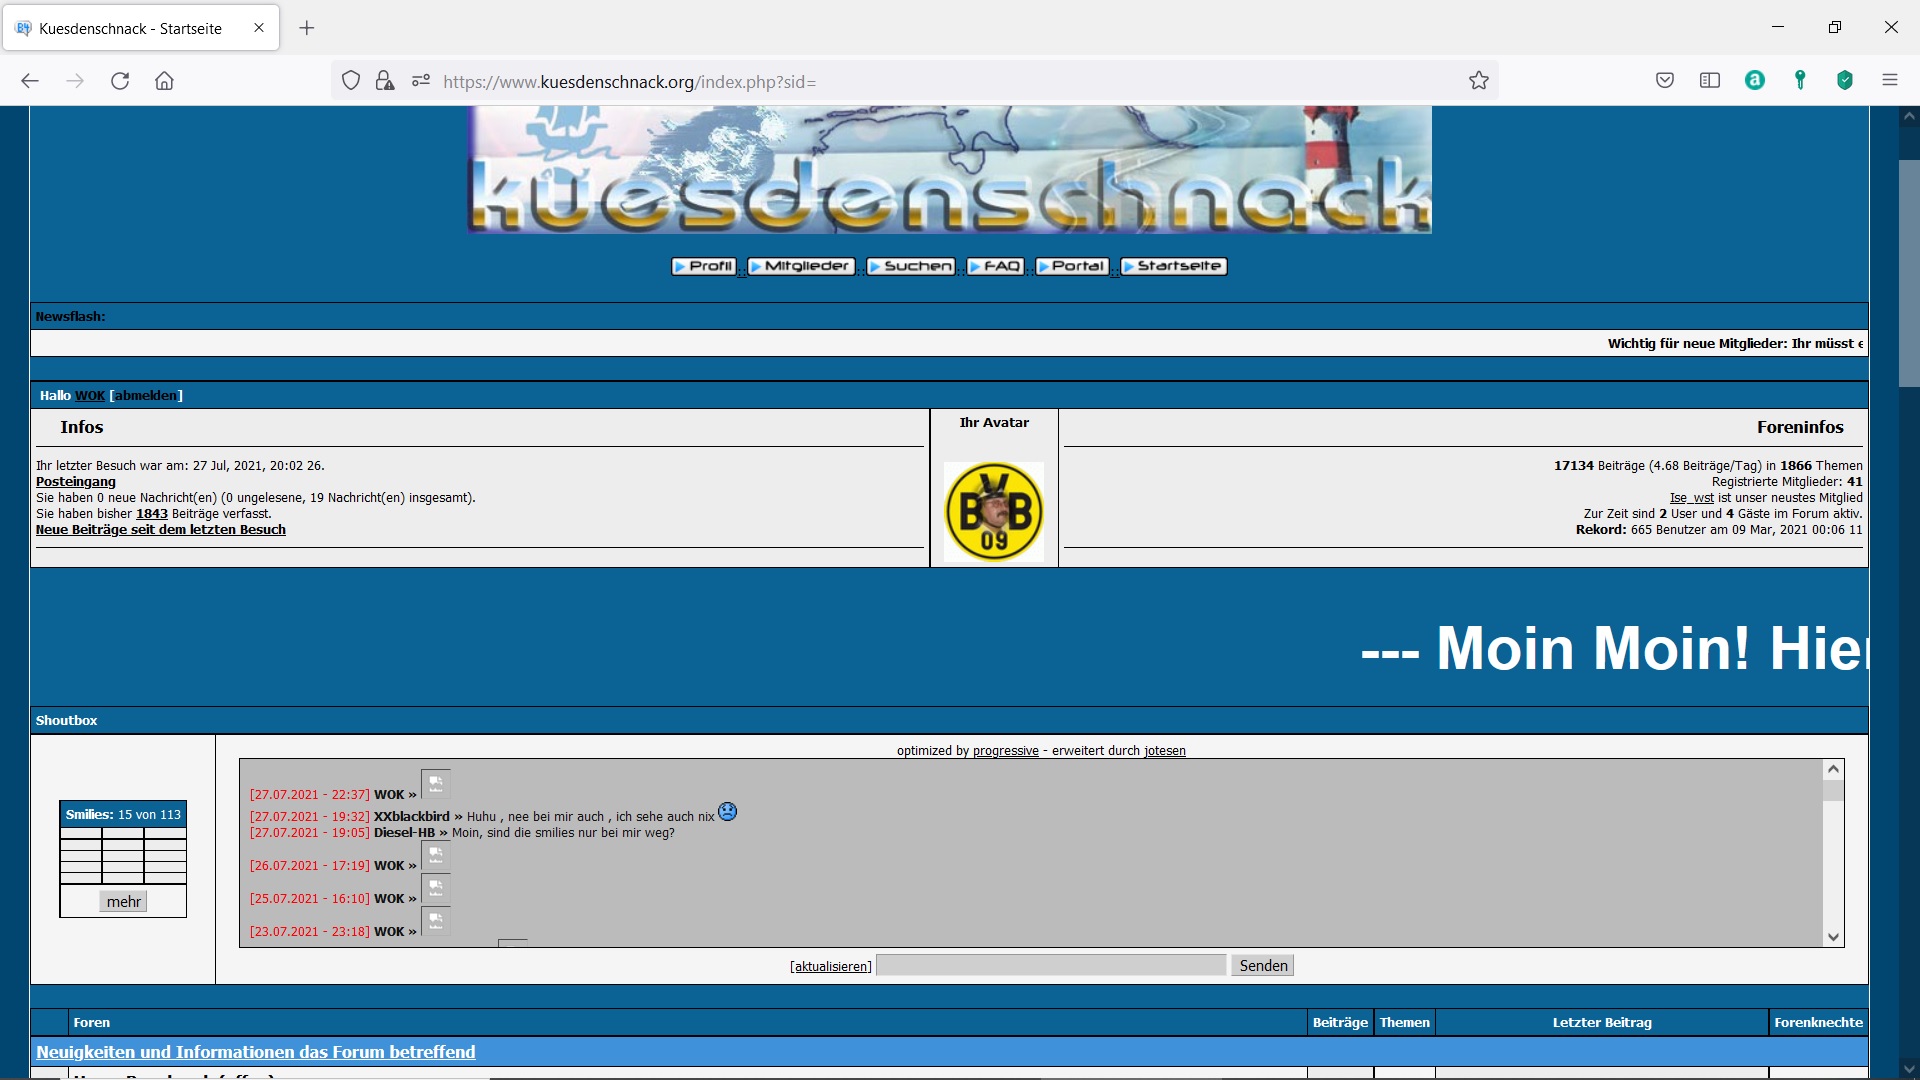Viewport: 1920px width, 1080px height.
Task: Bookmark this page with the star icon
Action: 1479,81
